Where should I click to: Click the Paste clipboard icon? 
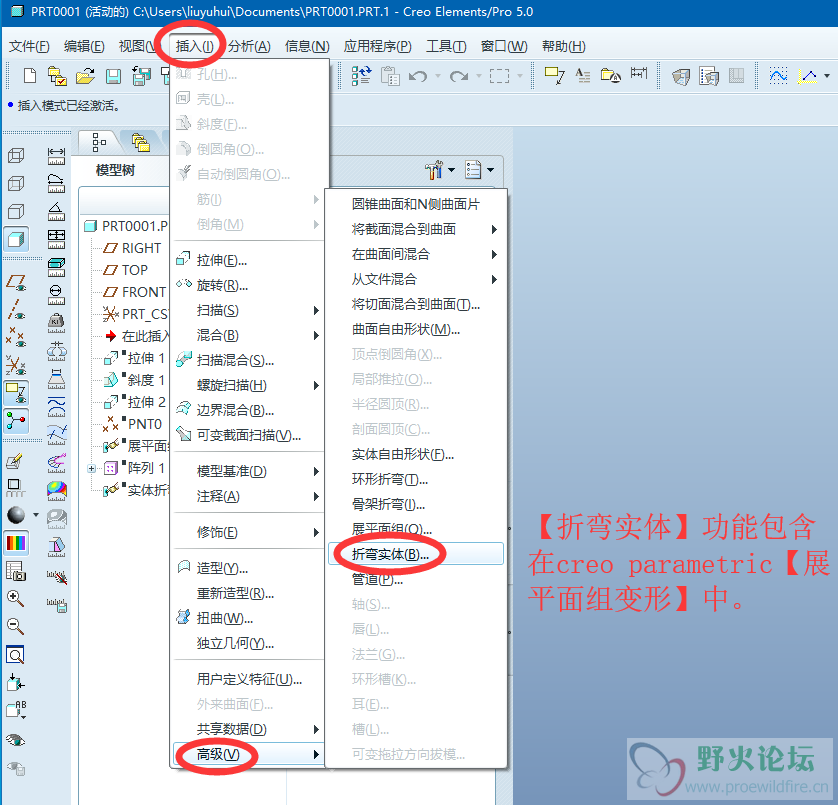(x=390, y=76)
